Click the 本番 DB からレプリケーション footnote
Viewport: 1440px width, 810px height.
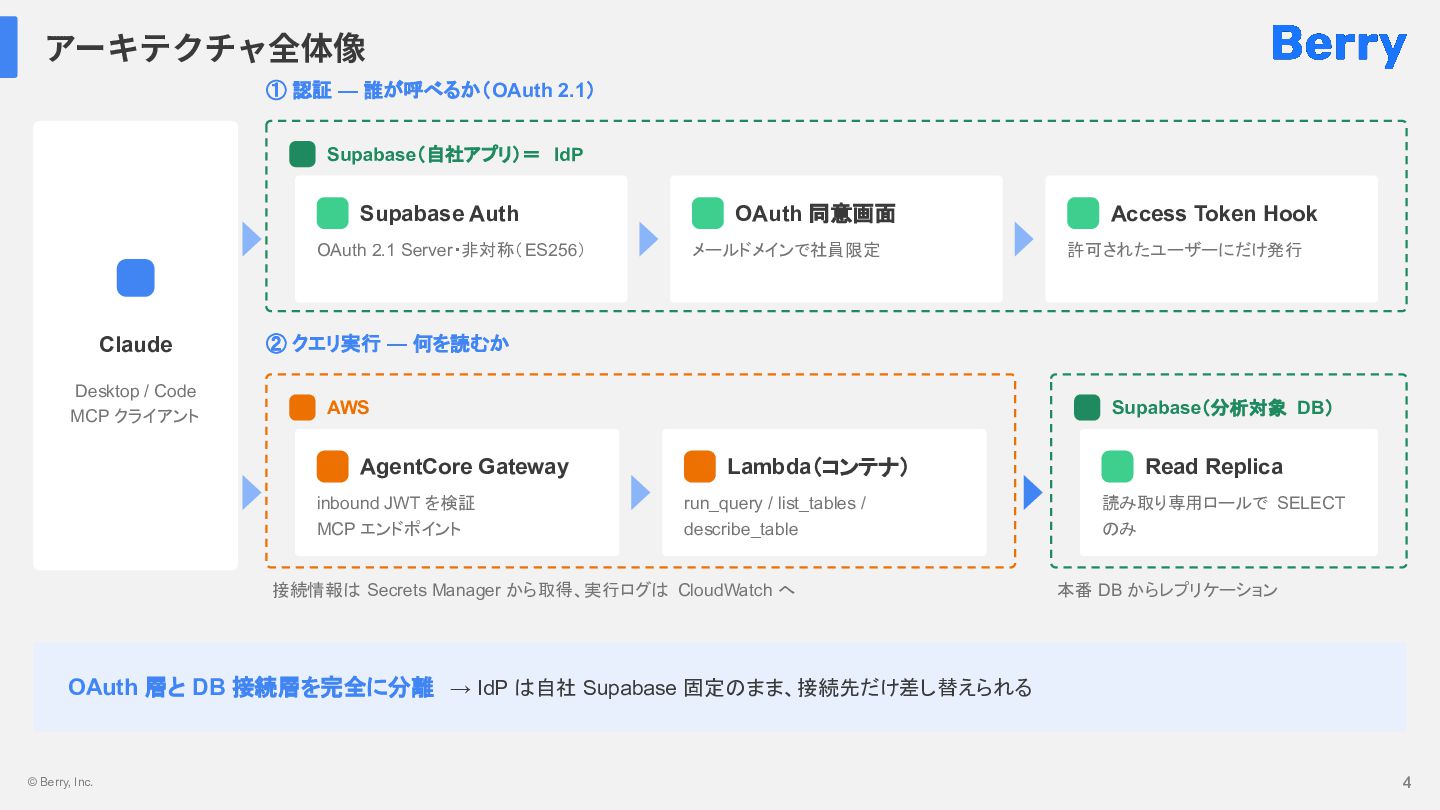coord(1168,590)
